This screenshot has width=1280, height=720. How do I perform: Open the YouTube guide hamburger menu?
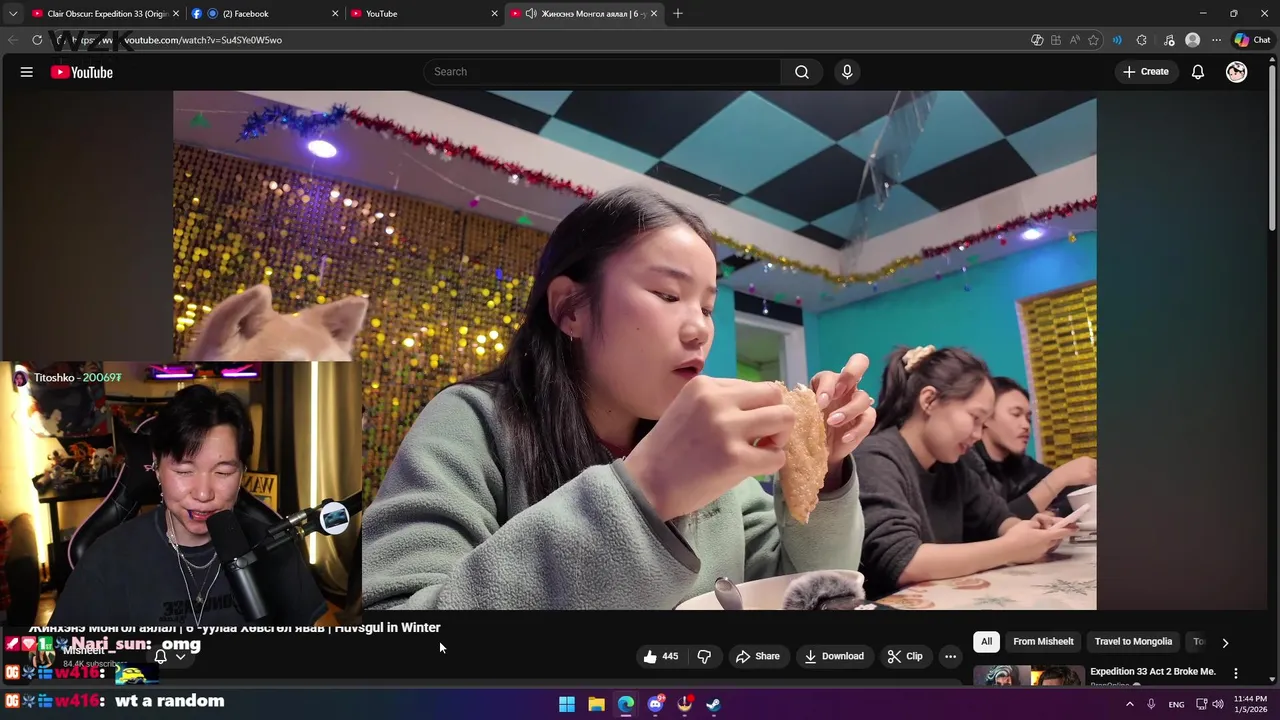[x=27, y=72]
